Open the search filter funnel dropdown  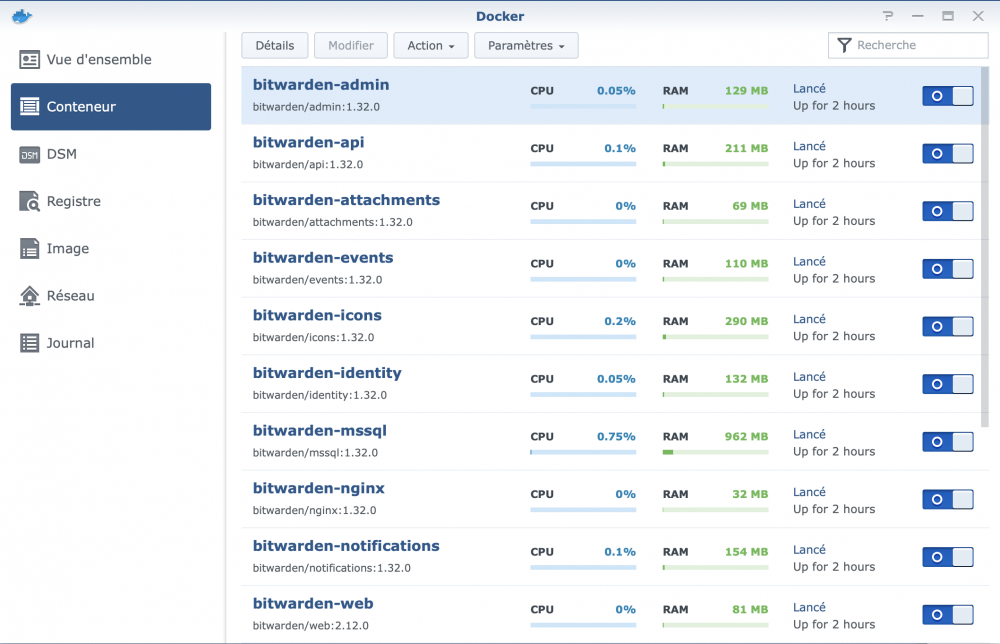[x=845, y=45]
